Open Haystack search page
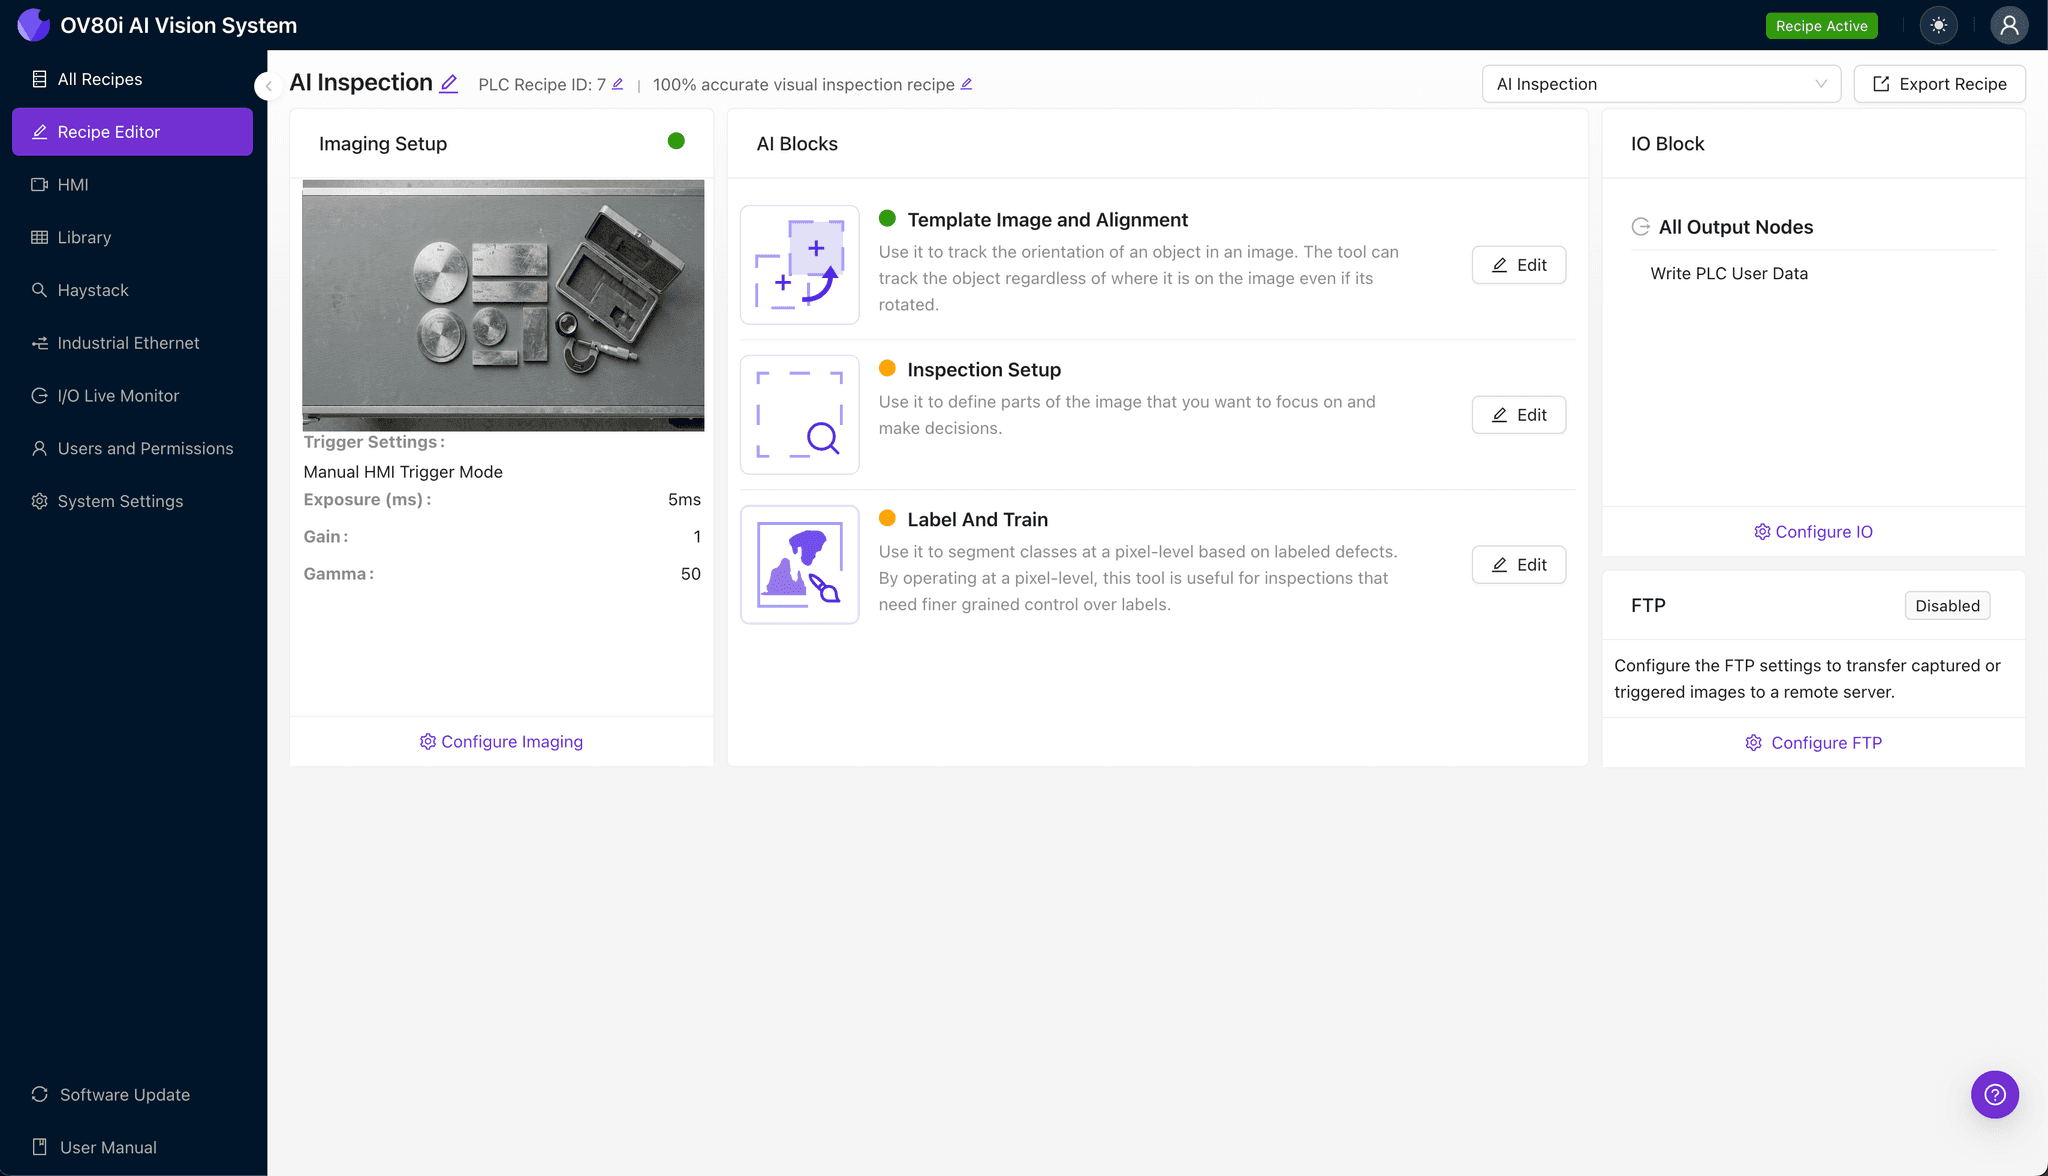Viewport: 2048px width, 1176px height. point(132,290)
